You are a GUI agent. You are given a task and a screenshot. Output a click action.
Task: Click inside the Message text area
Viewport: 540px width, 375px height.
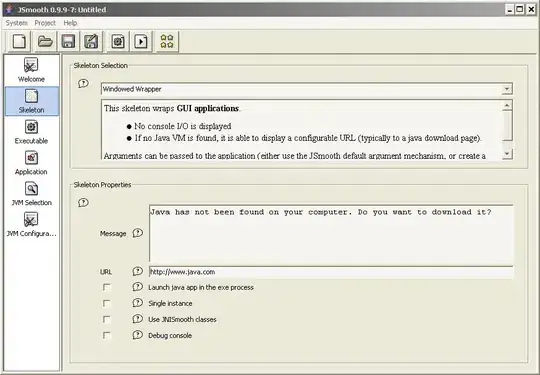331,234
